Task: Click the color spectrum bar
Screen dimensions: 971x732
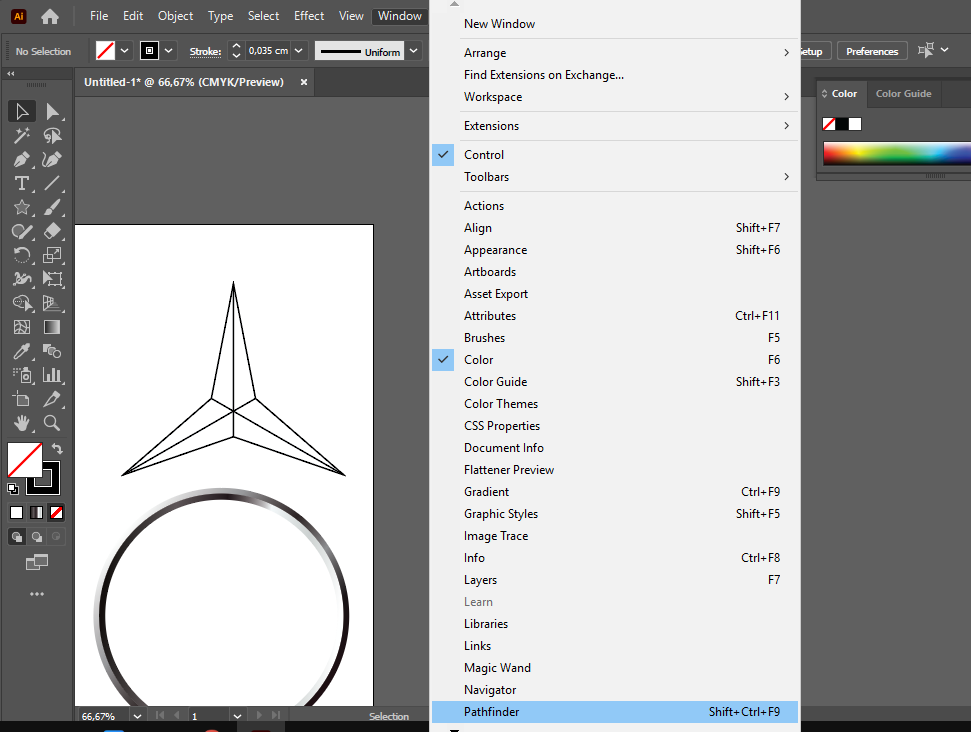Action: [895, 154]
